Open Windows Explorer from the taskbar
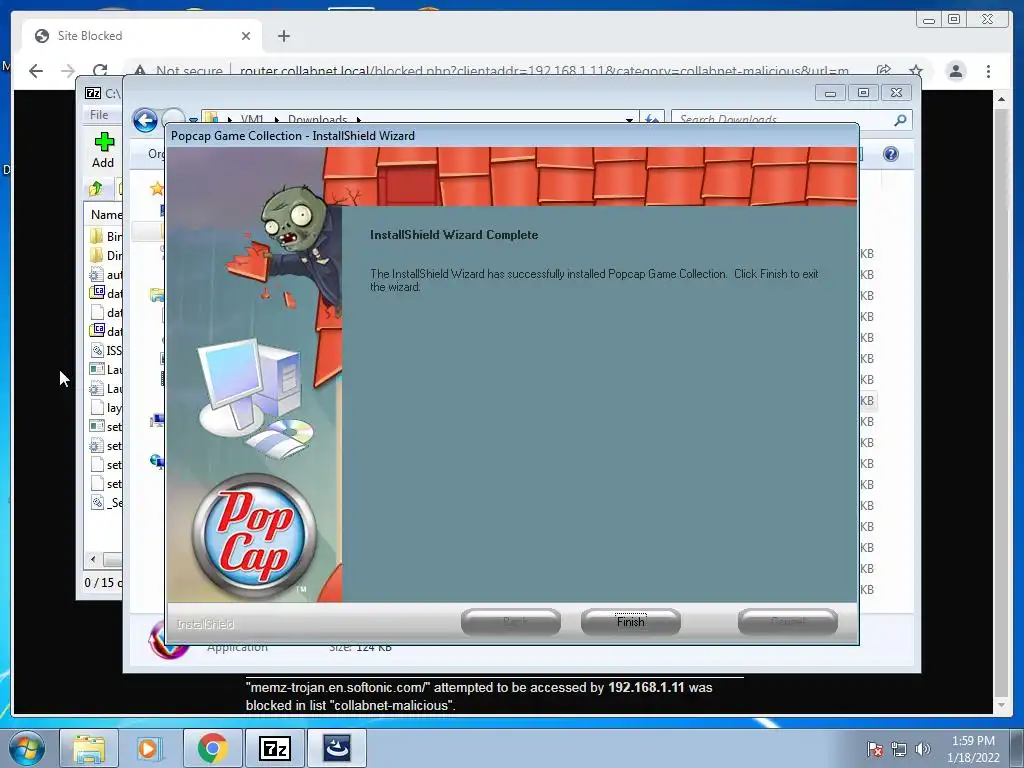The height and width of the screenshot is (768, 1024). (x=89, y=748)
